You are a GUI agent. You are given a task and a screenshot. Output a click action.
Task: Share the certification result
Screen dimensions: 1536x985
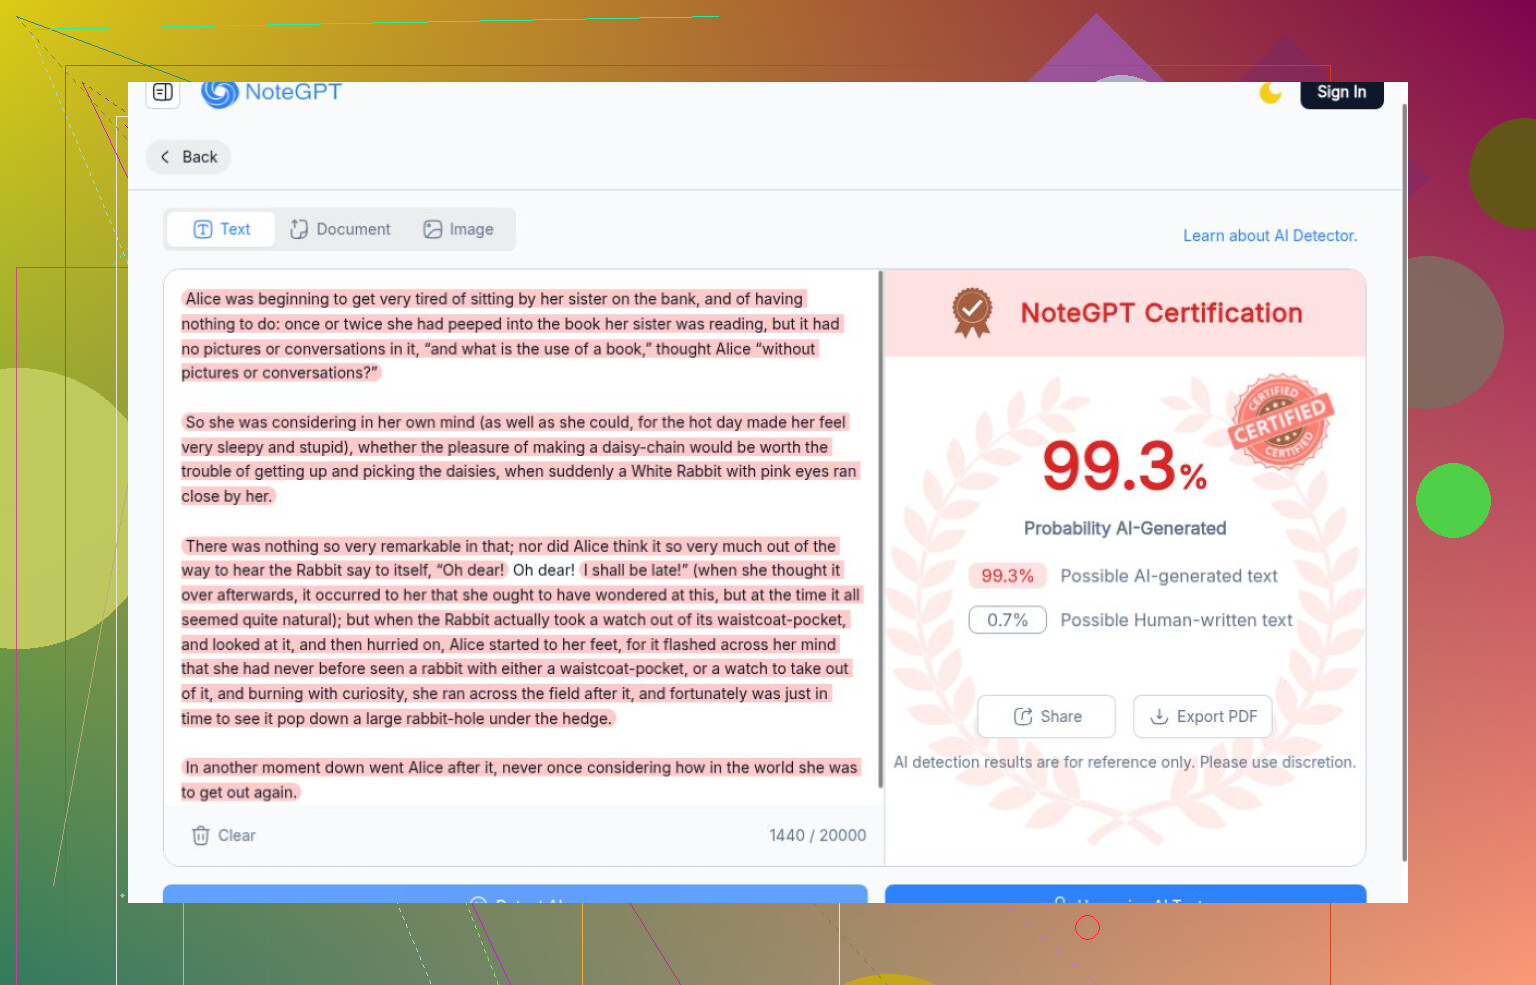tap(1047, 716)
